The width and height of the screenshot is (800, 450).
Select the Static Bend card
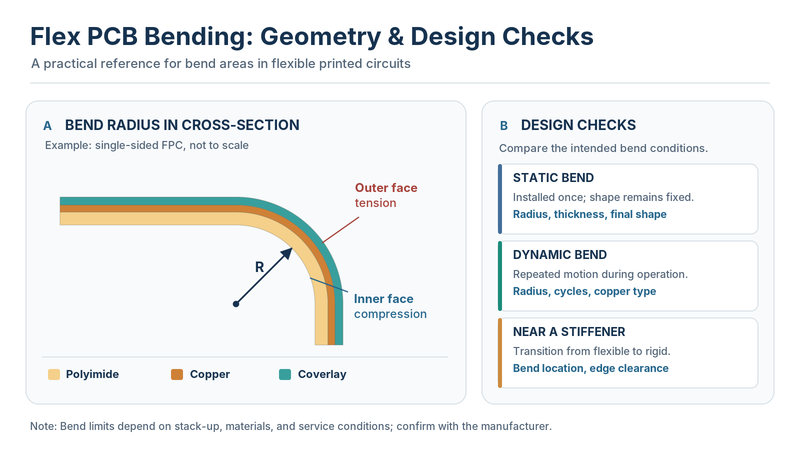coord(628,199)
